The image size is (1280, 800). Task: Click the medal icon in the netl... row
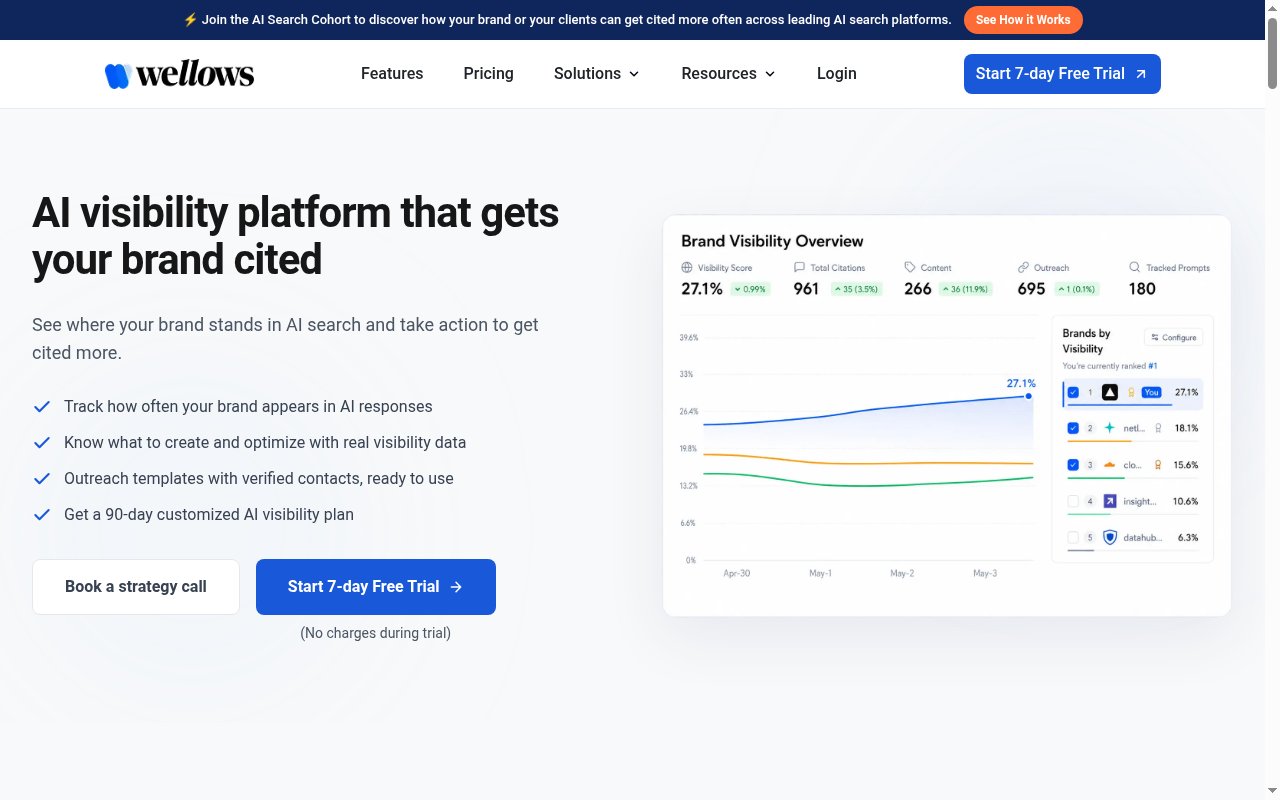tap(1158, 428)
